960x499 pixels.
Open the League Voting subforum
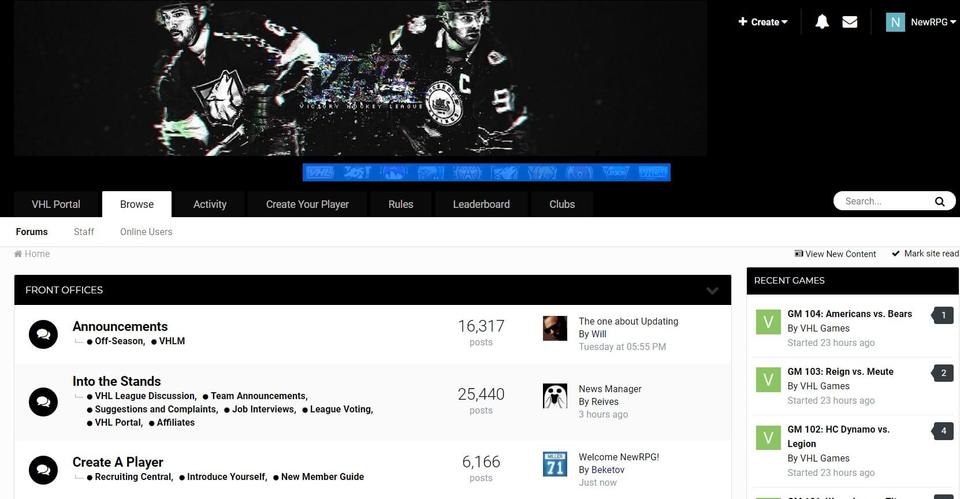342,409
